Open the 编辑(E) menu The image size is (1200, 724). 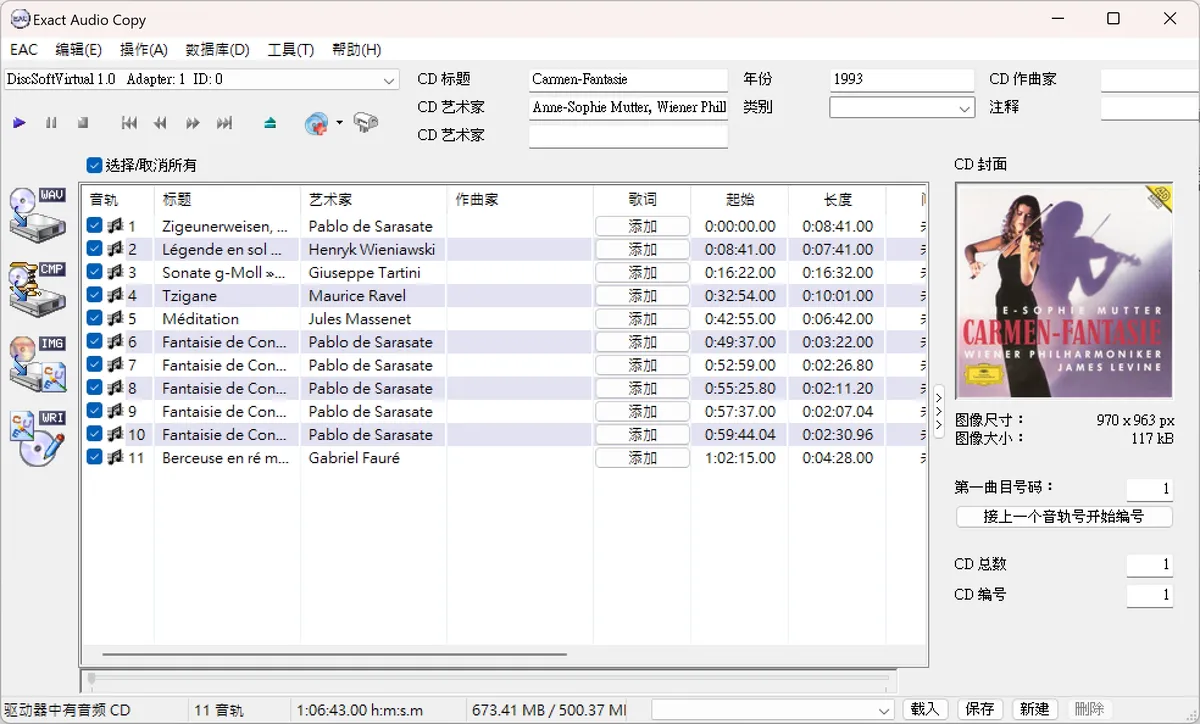79,50
